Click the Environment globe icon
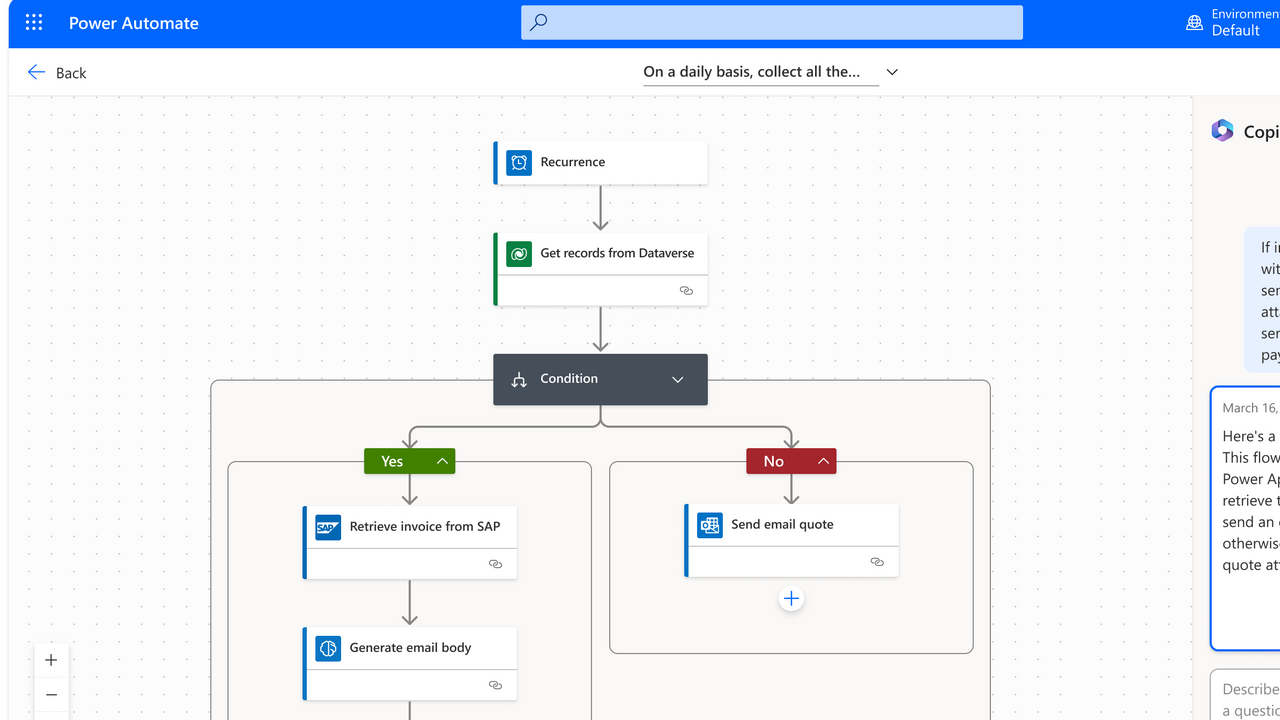Viewport: 1280px width, 720px height. (1194, 23)
